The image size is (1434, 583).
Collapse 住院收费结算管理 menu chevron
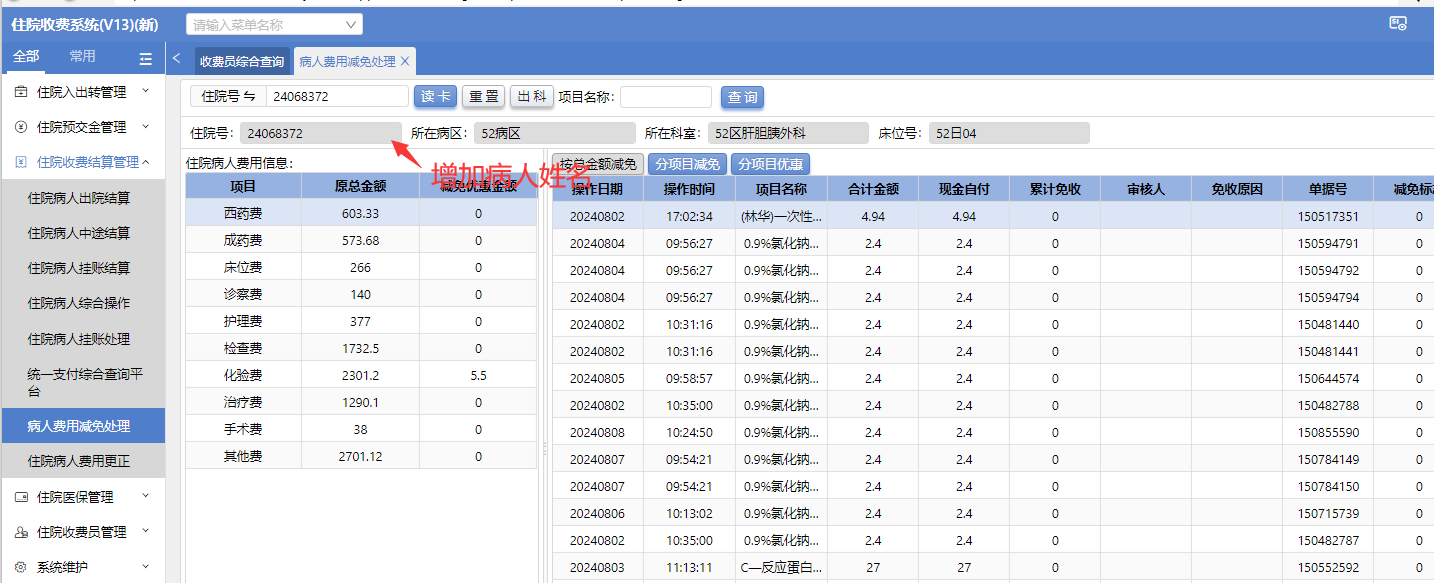[145, 161]
